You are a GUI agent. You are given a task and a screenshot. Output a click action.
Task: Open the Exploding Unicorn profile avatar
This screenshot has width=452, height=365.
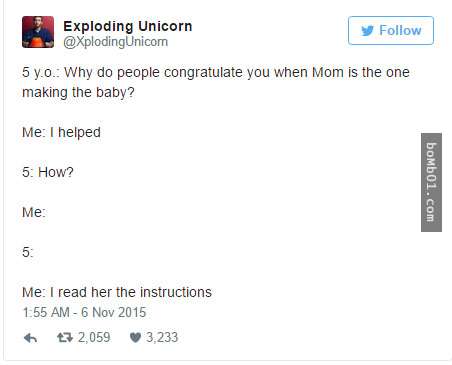(x=38, y=32)
